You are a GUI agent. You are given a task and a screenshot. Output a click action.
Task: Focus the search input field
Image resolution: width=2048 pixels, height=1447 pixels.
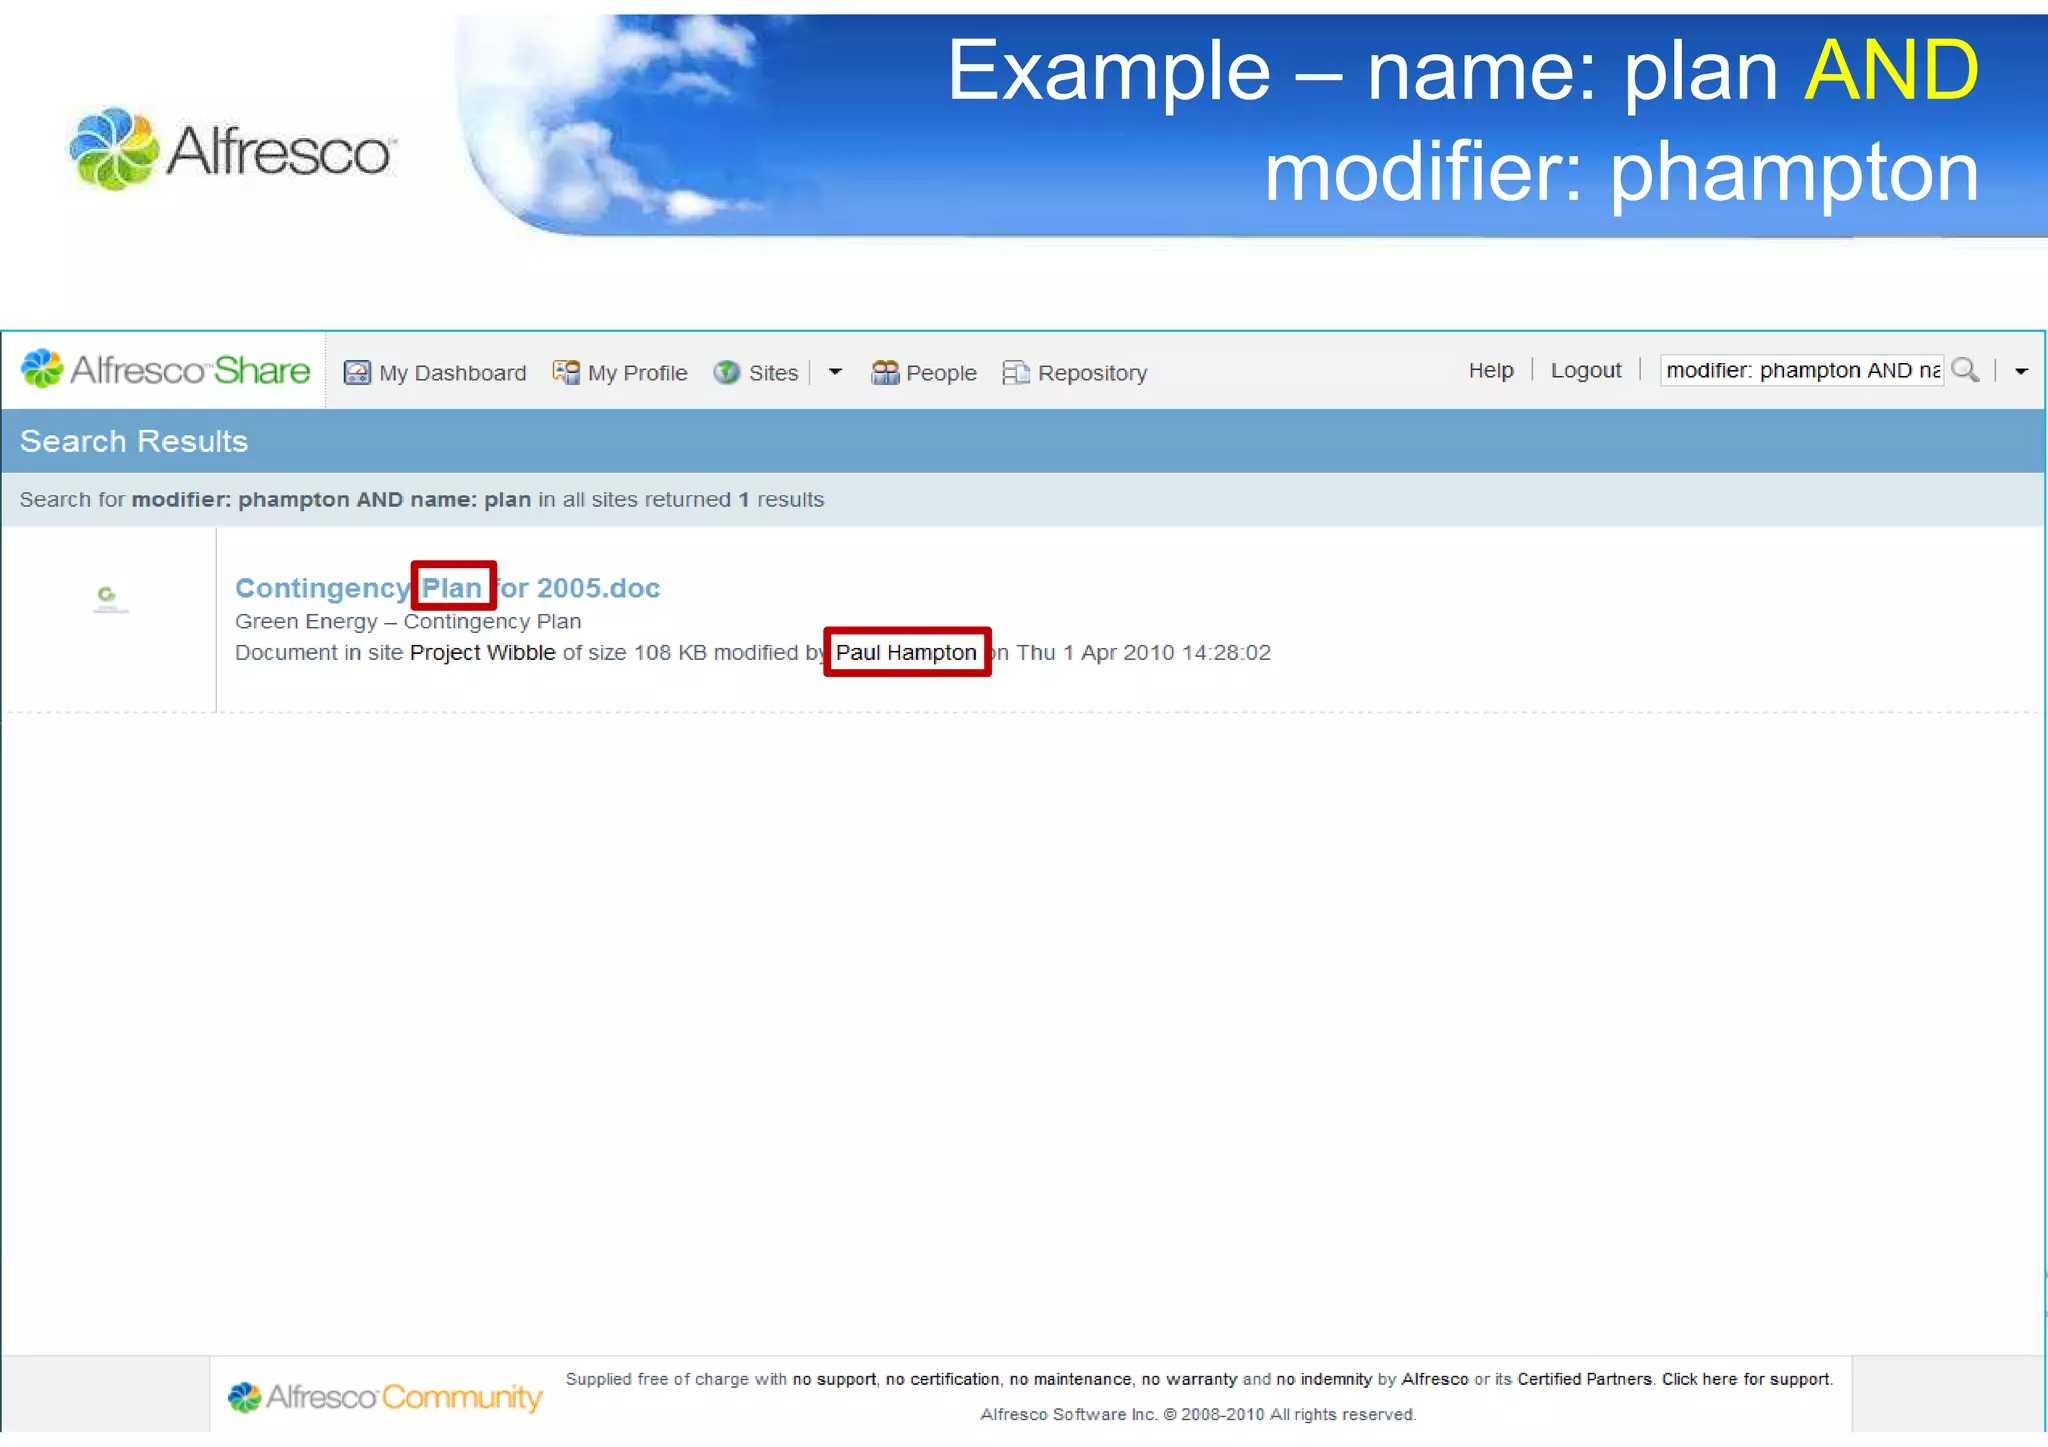pyautogui.click(x=1802, y=370)
